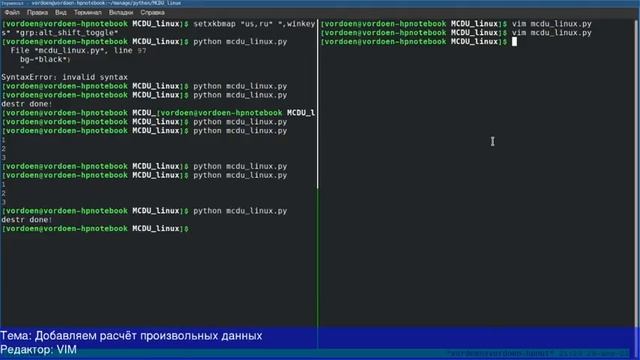Viewport: 640px width, 360px height.
Task: Click the overlapped double prompt line in left pane
Action: point(158,113)
